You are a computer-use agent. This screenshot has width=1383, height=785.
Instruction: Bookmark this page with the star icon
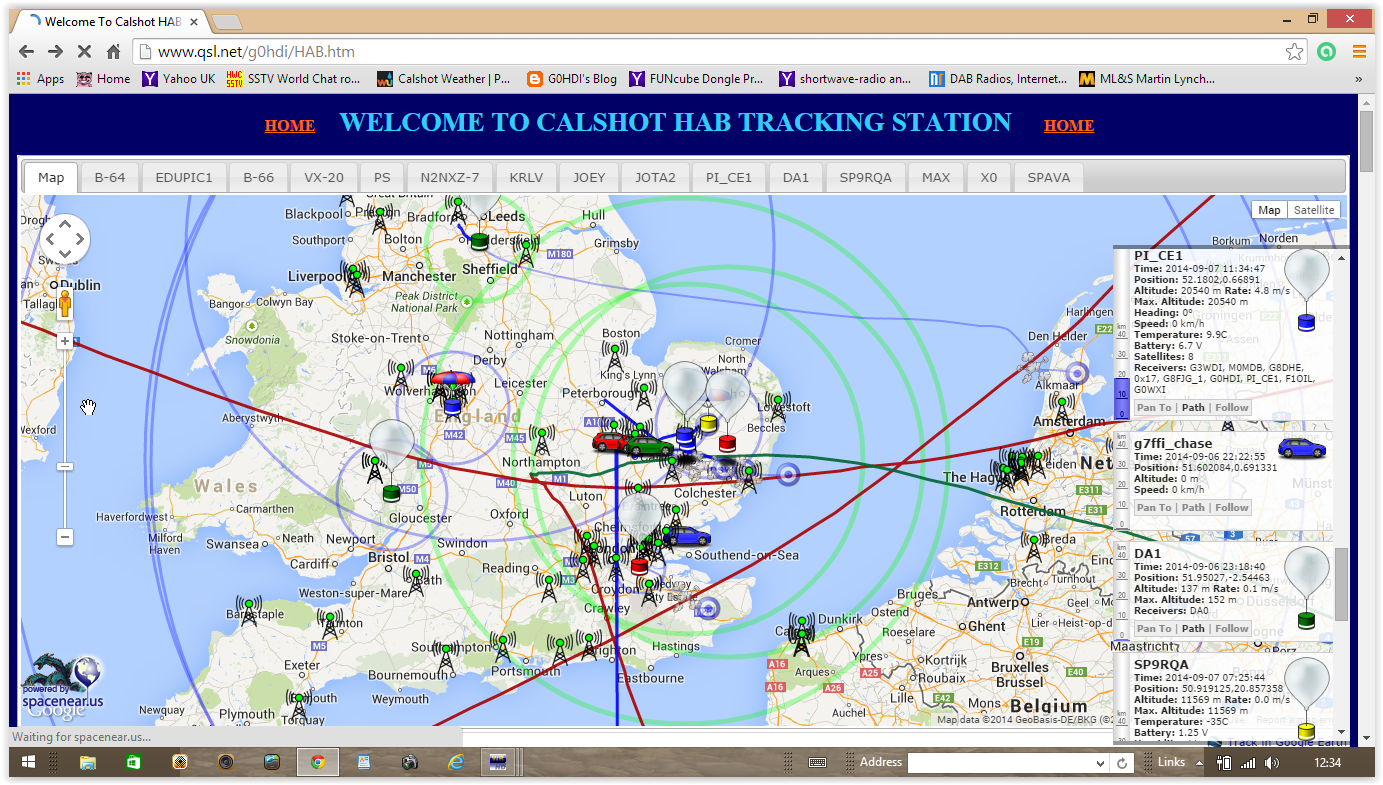click(x=1294, y=52)
